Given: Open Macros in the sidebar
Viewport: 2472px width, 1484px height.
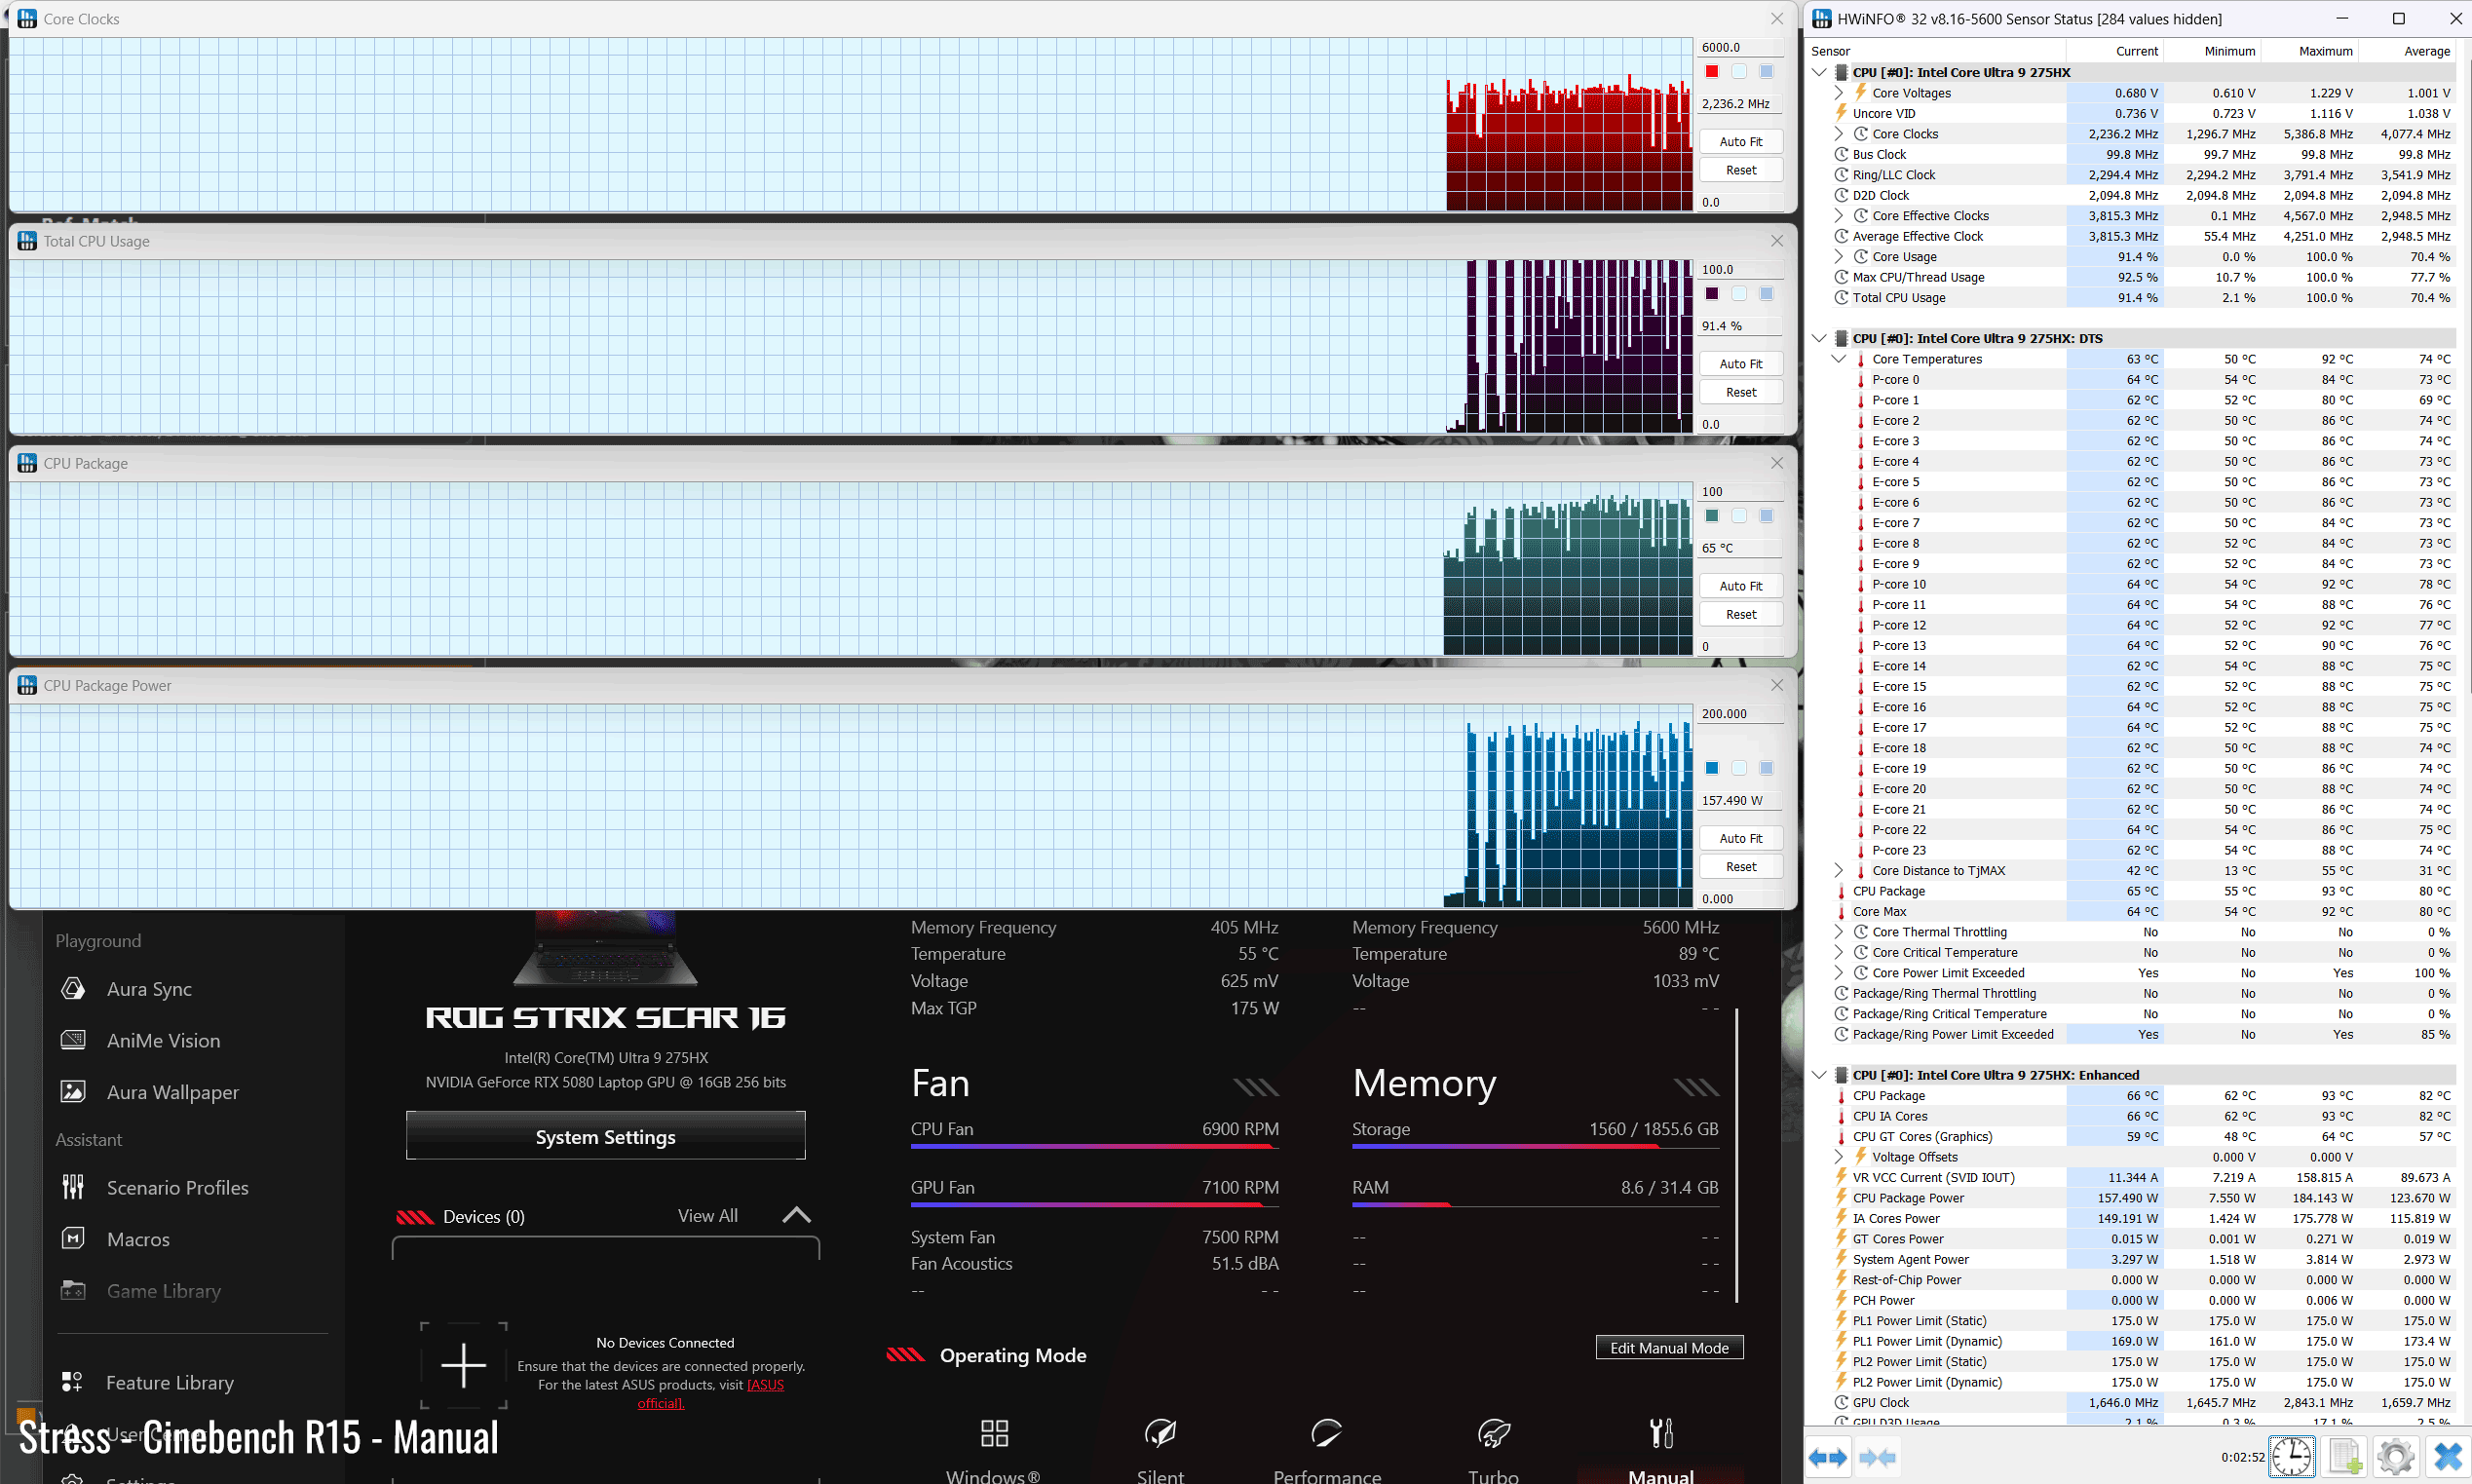Looking at the screenshot, I should coord(138,1239).
